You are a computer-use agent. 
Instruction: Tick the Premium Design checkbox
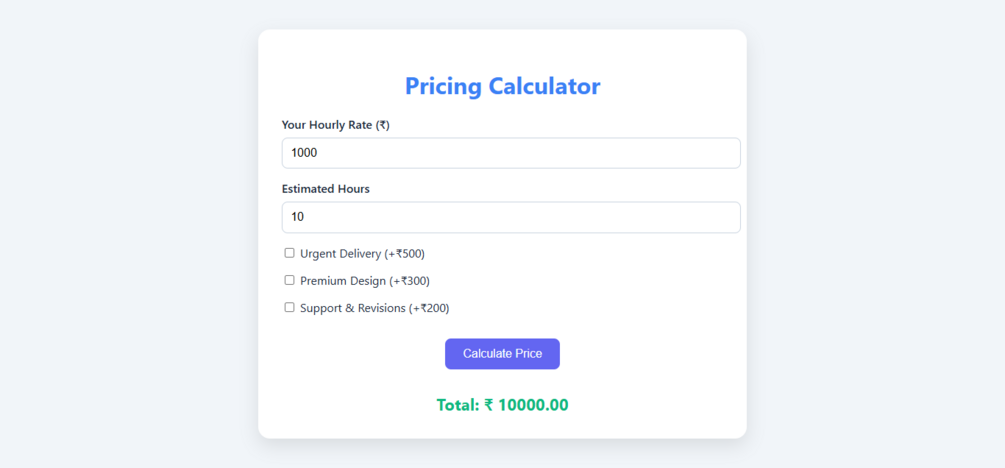pyautogui.click(x=289, y=280)
